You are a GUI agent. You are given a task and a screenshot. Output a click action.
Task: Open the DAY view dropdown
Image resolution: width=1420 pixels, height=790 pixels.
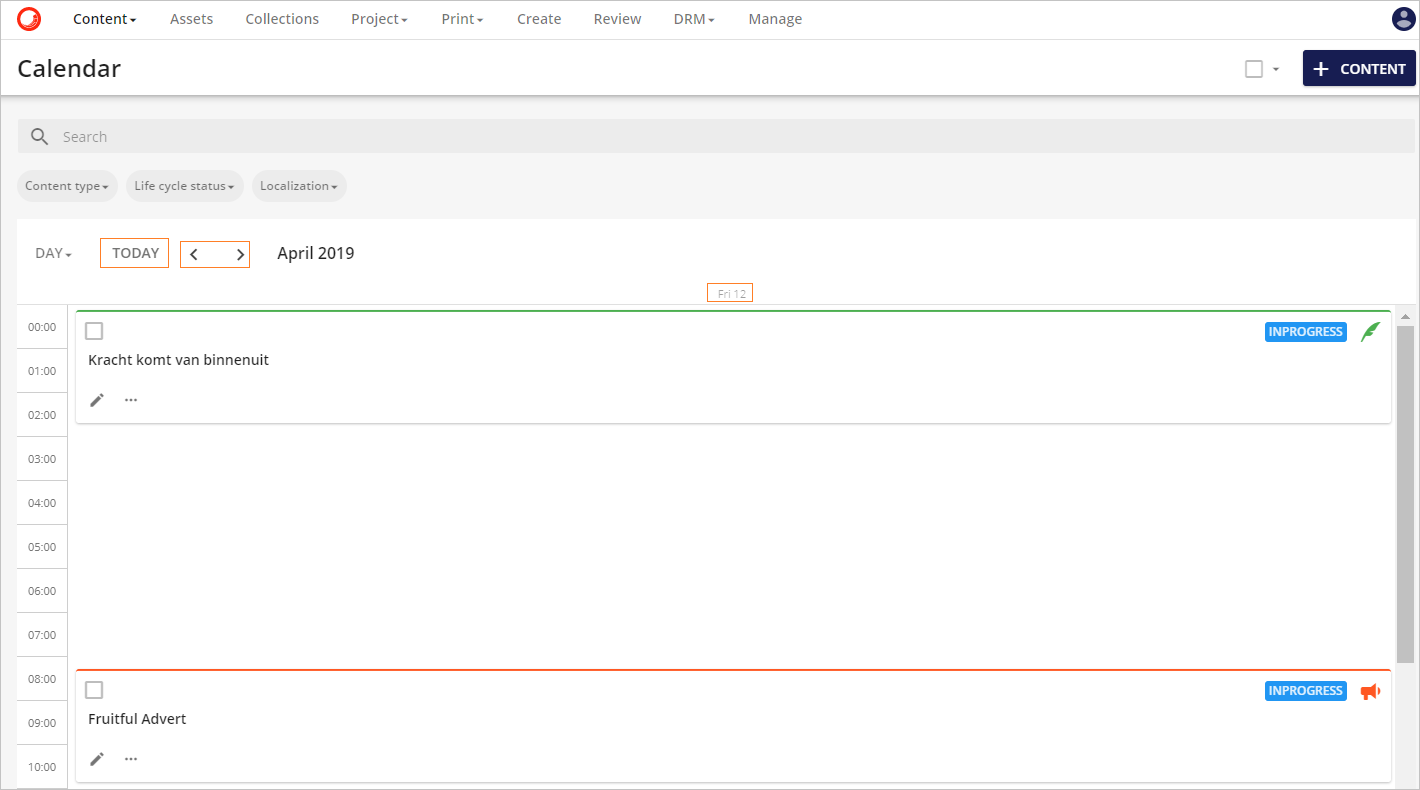click(52, 253)
